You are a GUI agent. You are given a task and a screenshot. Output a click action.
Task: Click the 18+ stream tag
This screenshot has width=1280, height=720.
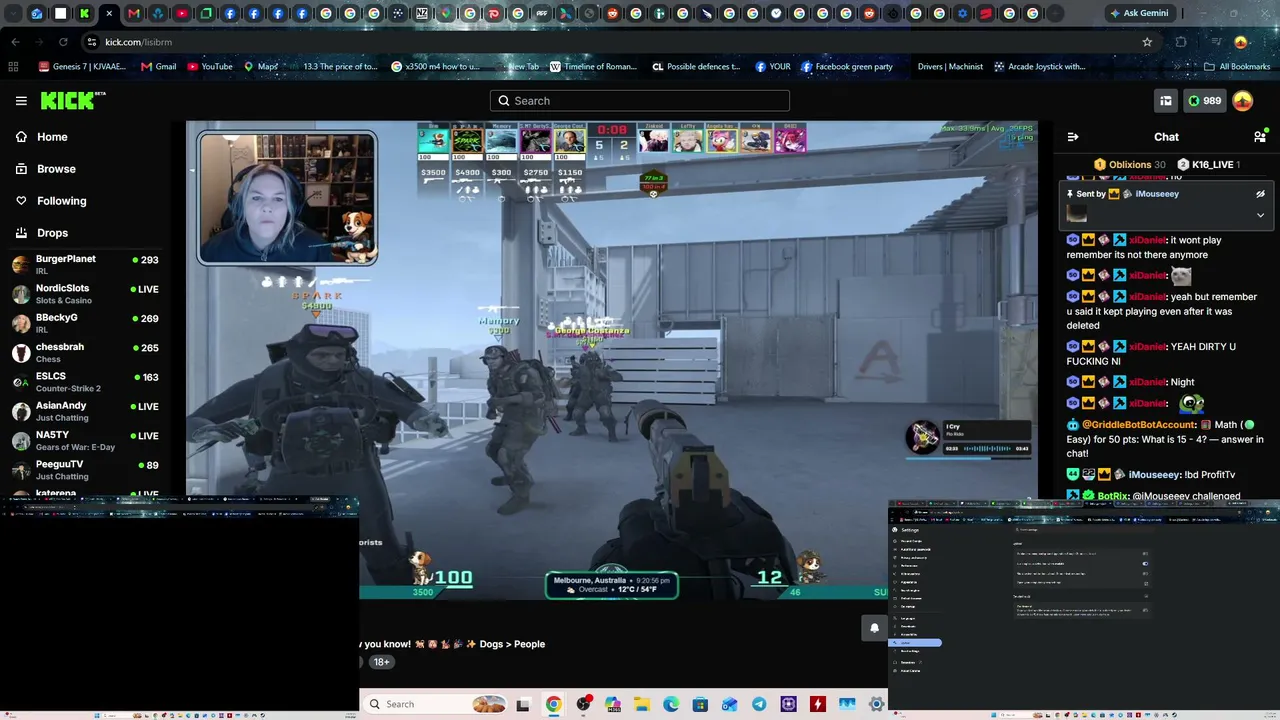pyautogui.click(x=381, y=662)
